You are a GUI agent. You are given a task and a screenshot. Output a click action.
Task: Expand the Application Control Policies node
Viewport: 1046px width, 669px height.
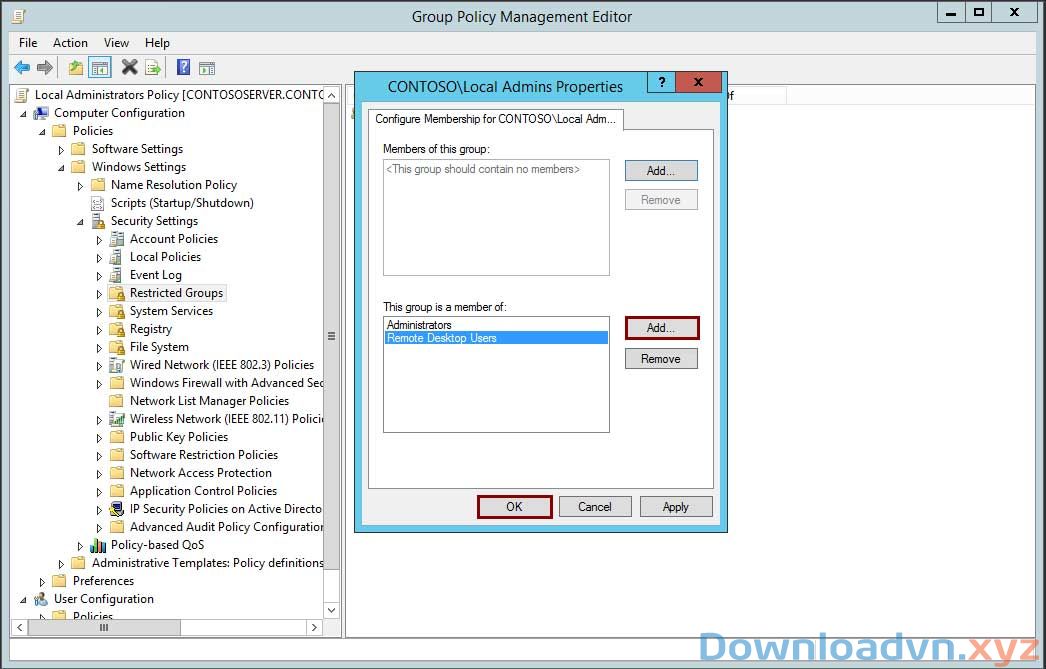99,492
